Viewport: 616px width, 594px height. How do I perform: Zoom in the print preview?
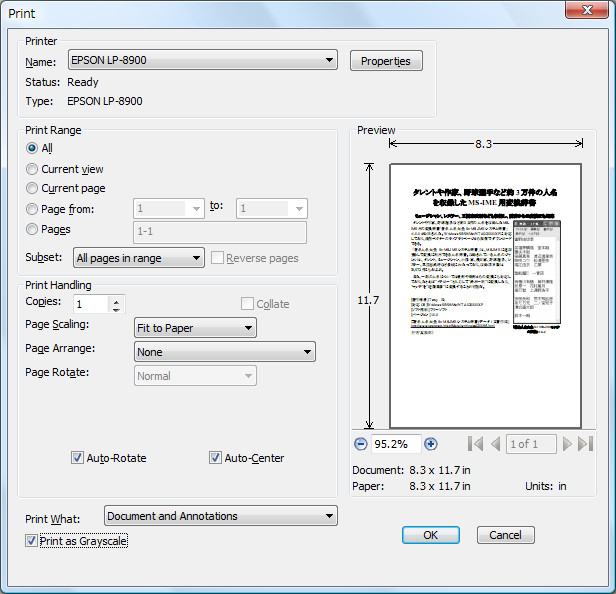(431, 444)
